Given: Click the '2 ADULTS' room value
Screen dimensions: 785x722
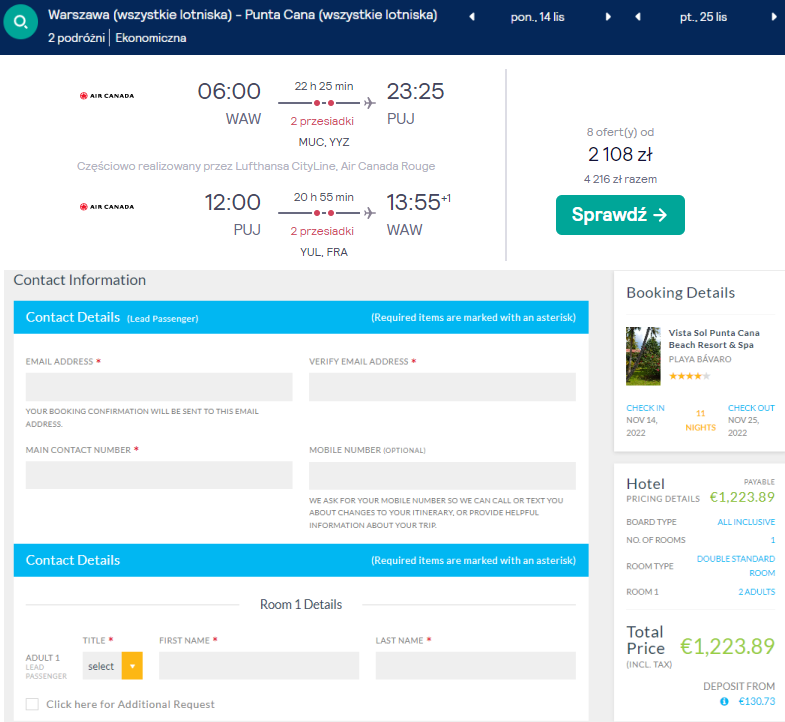Looking at the screenshot, I should [756, 592].
